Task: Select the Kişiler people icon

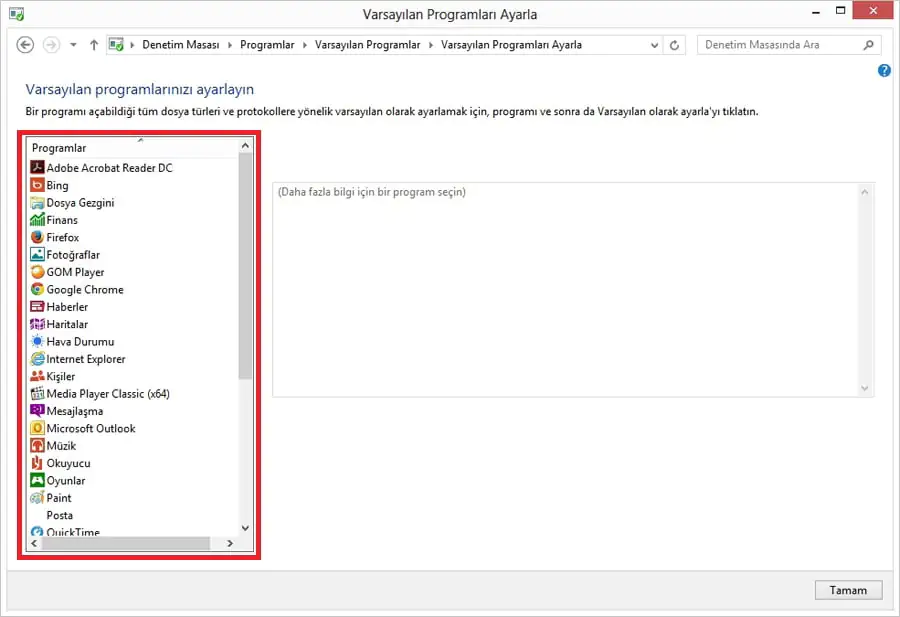Action: [37, 376]
